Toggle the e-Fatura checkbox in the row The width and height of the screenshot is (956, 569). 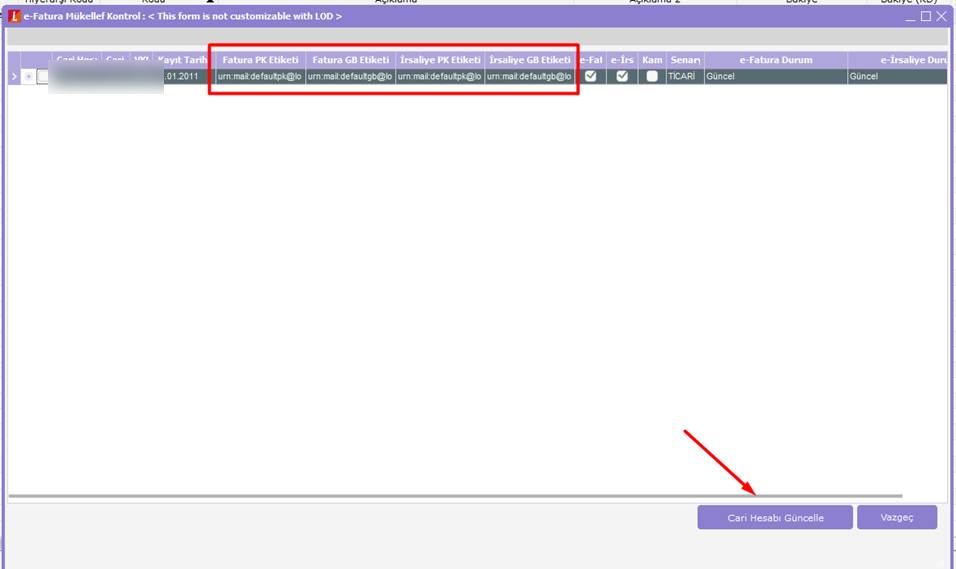point(590,76)
